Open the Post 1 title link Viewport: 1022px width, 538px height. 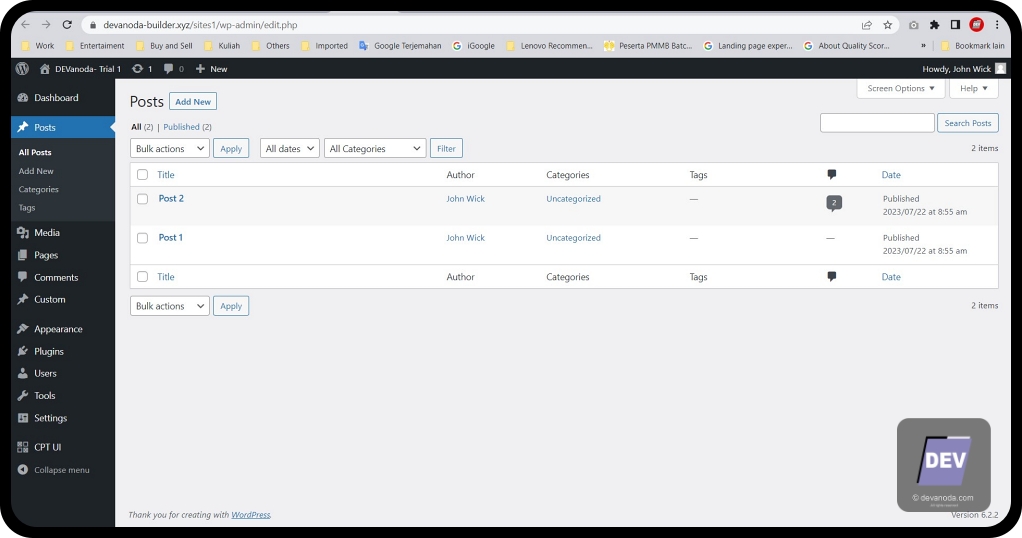[171, 237]
